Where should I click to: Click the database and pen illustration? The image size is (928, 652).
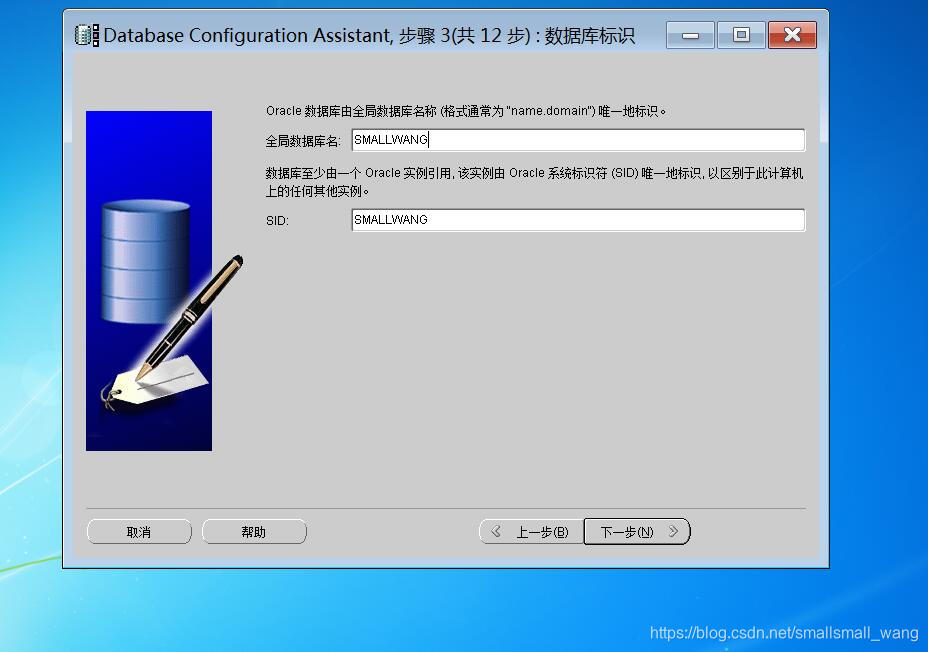pyautogui.click(x=165, y=281)
